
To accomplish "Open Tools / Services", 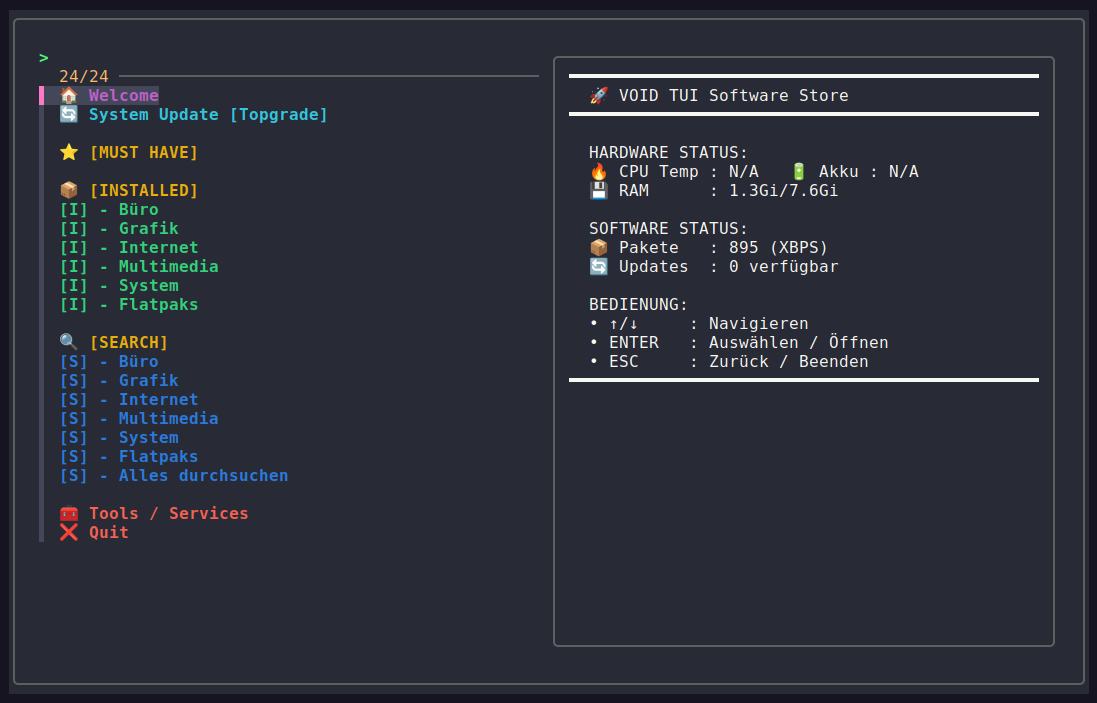I will click(x=168, y=513).
